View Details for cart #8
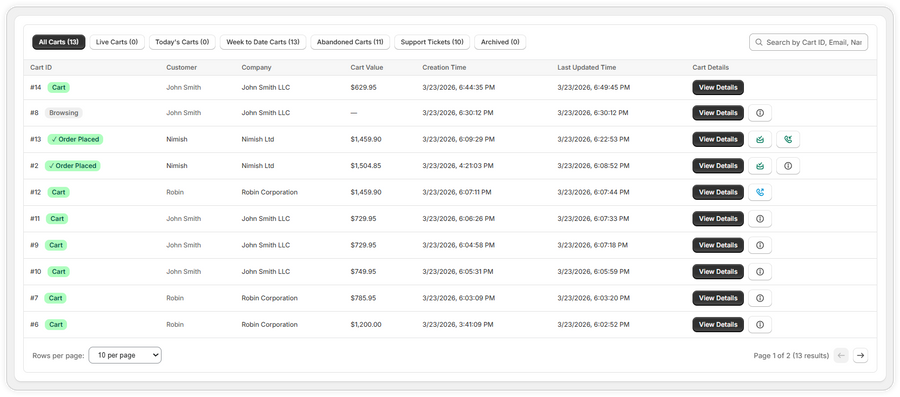The image size is (900, 397). point(718,113)
